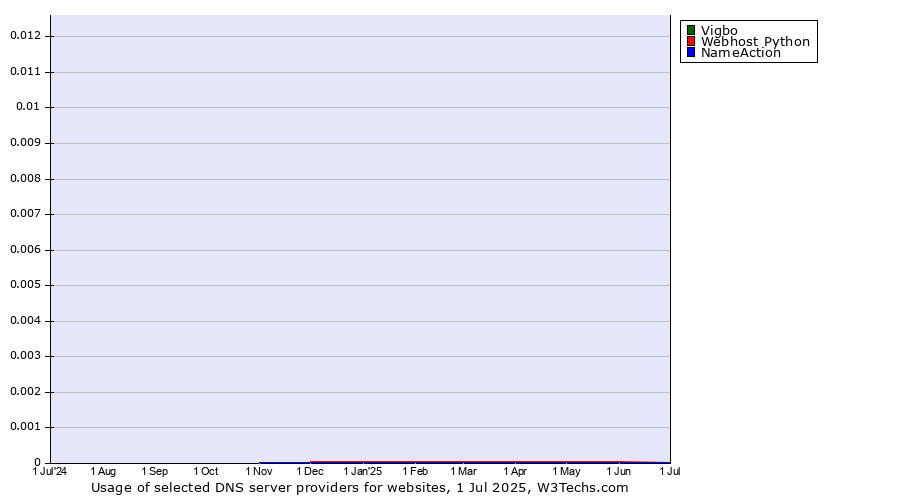Click the 1 Jul'24 x-axis label
The image size is (900, 500).
pyautogui.click(x=50, y=471)
